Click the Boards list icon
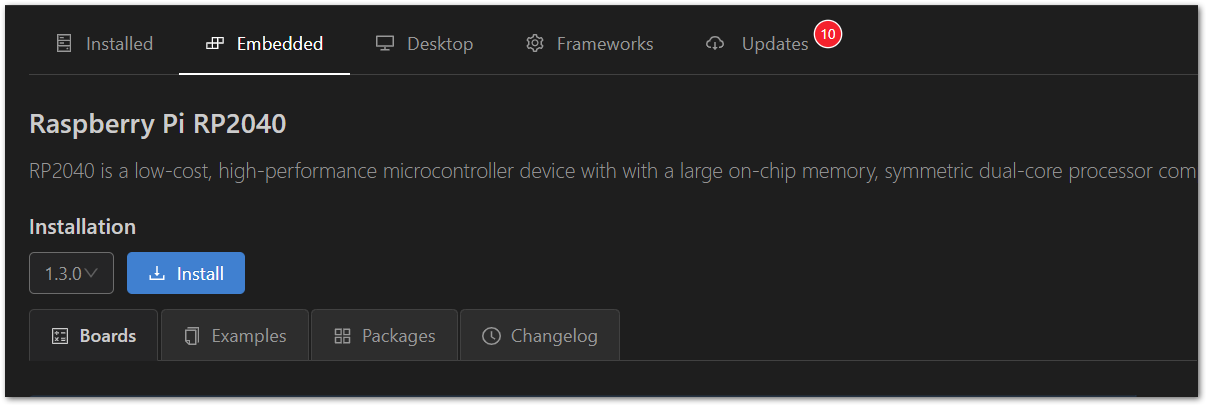 pyautogui.click(x=60, y=336)
